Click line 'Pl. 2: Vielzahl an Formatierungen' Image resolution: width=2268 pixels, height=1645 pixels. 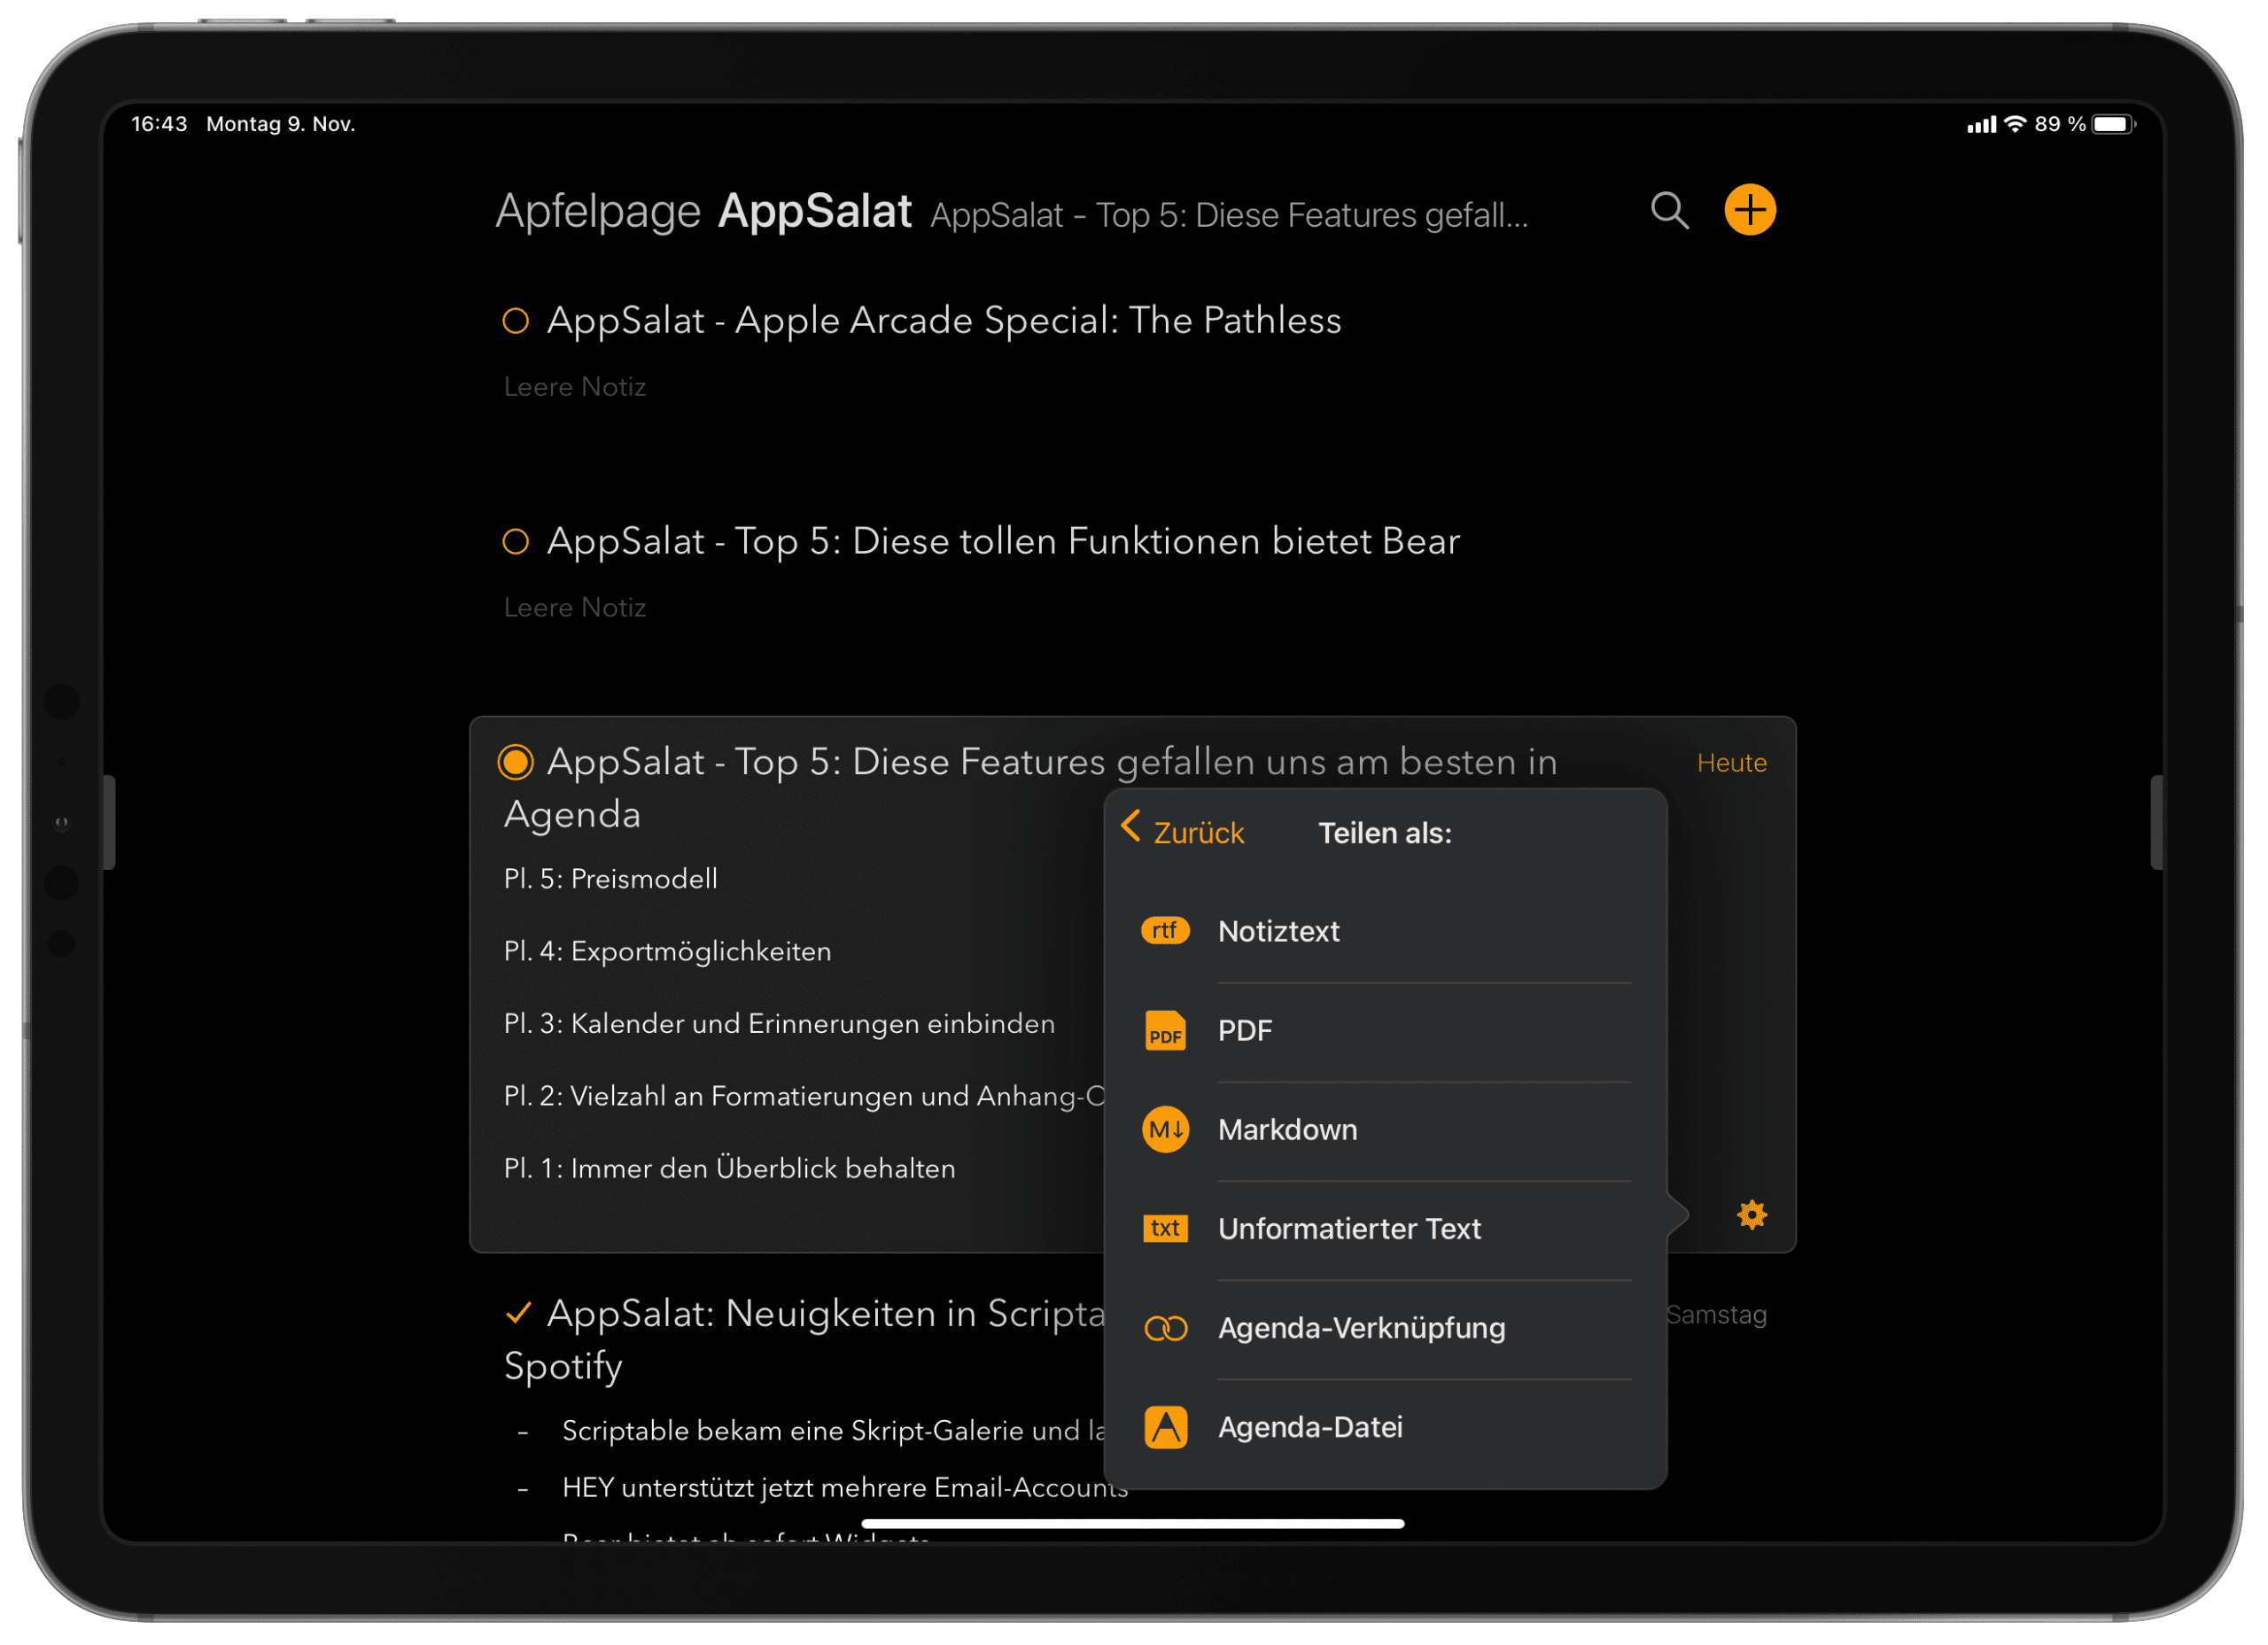tap(804, 1097)
